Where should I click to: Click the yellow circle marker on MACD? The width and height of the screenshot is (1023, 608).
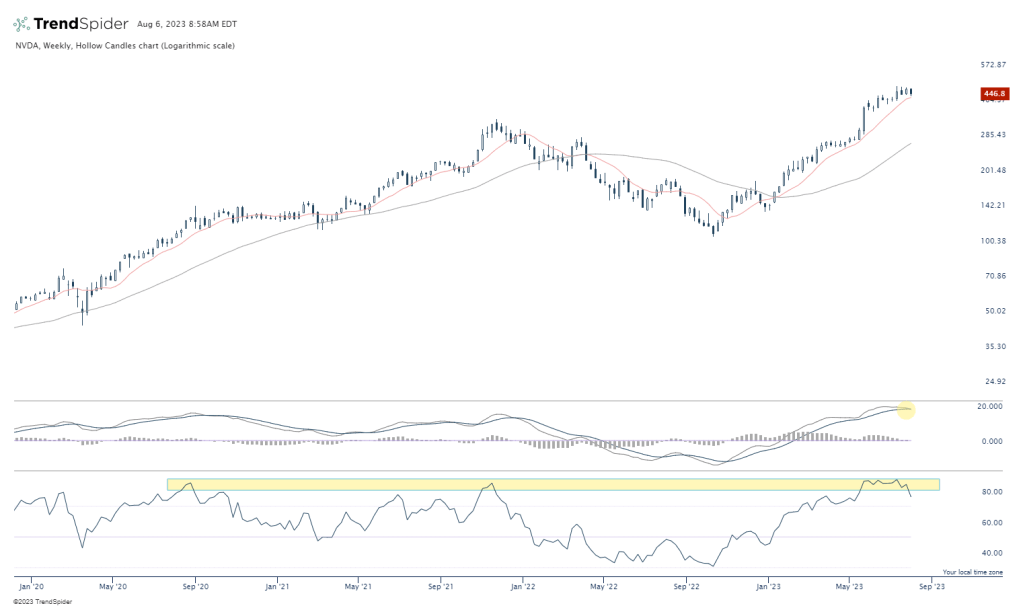906,409
